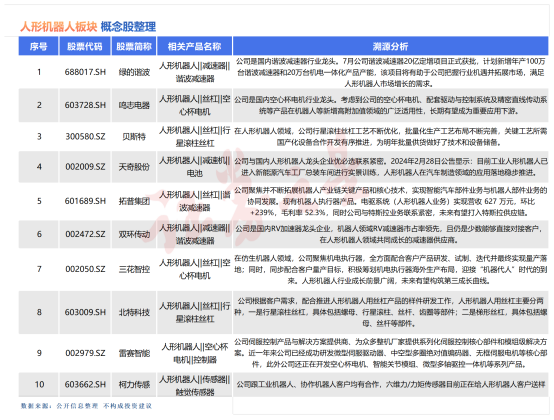554x420 pixels.
Task: Select stock code 601689.SH
Action: (x=85, y=201)
